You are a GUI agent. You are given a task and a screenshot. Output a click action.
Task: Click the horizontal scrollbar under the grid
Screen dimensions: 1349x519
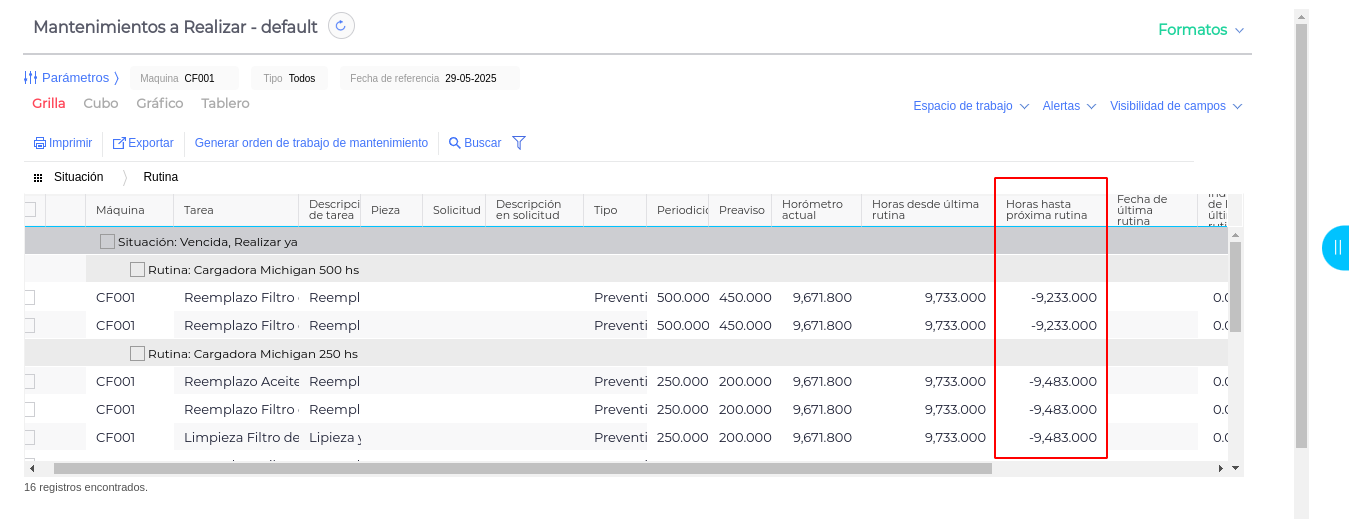pos(522,468)
